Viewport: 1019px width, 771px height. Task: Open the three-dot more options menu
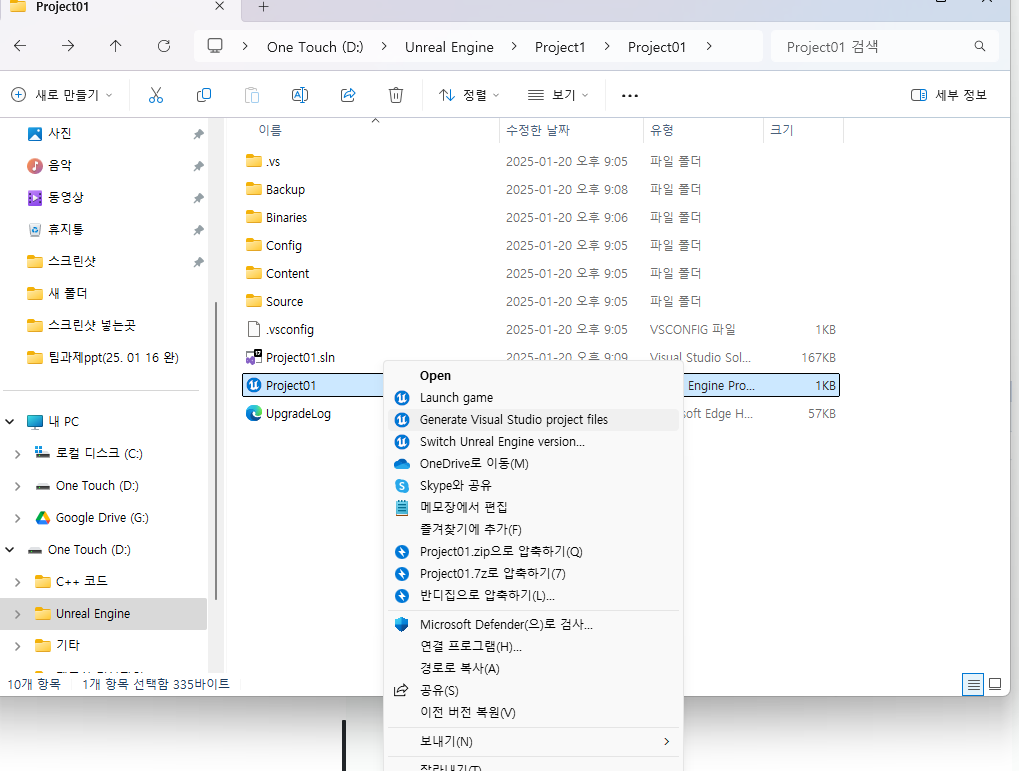pyautogui.click(x=630, y=96)
